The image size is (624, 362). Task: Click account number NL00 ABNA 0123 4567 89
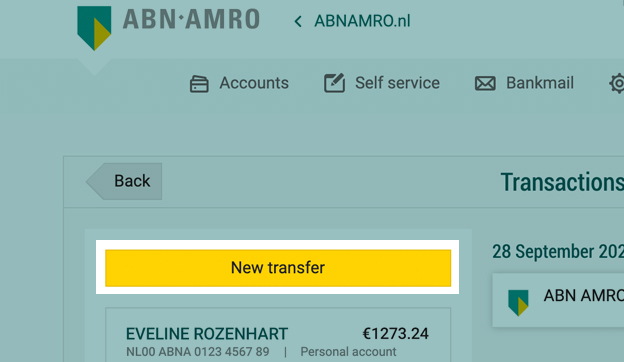[x=197, y=352]
